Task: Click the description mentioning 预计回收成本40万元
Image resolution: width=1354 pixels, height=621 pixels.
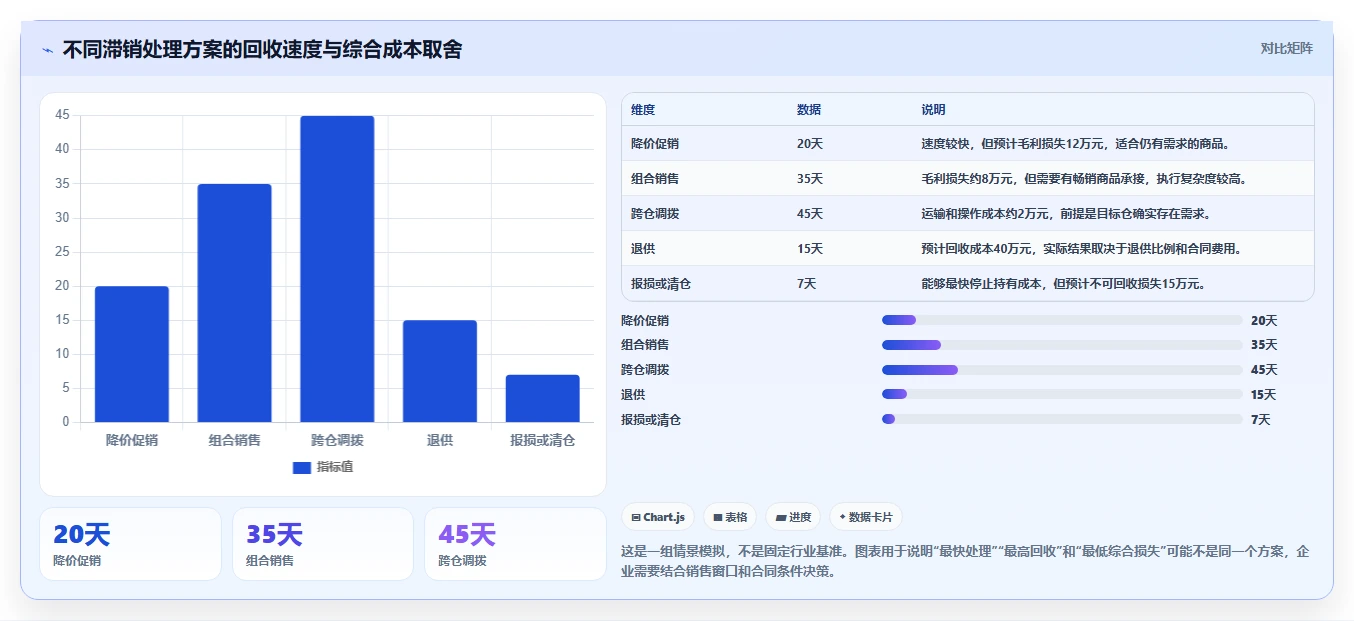Action: 1081,248
